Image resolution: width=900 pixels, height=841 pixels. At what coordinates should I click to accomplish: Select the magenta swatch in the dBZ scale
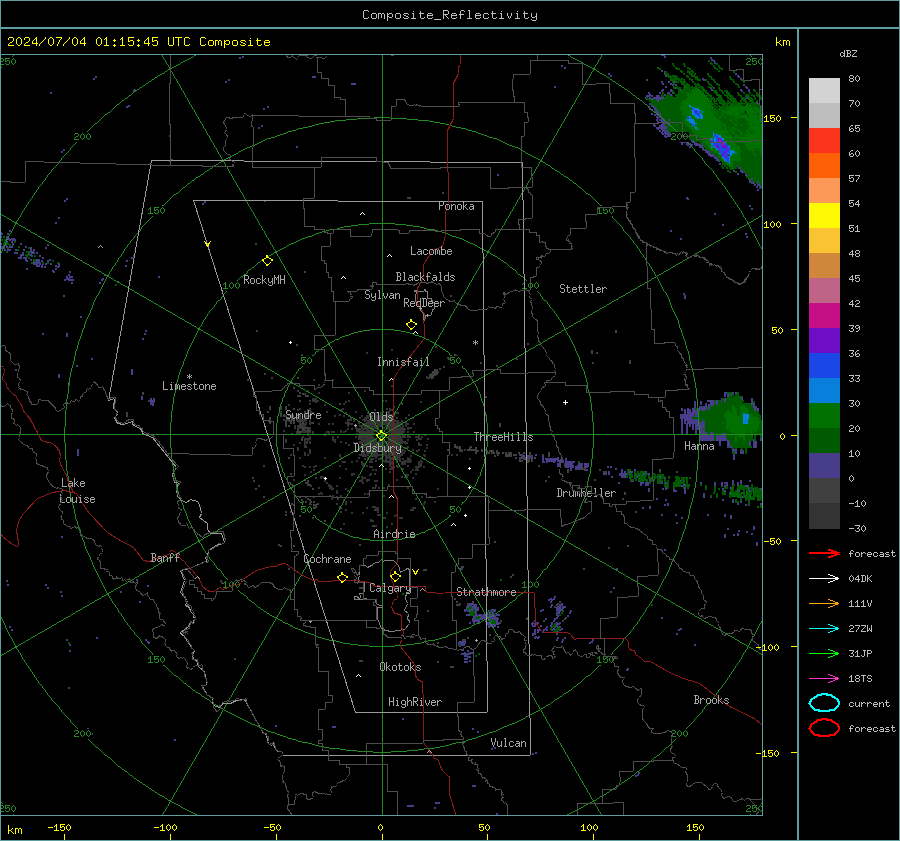pyautogui.click(x=824, y=316)
